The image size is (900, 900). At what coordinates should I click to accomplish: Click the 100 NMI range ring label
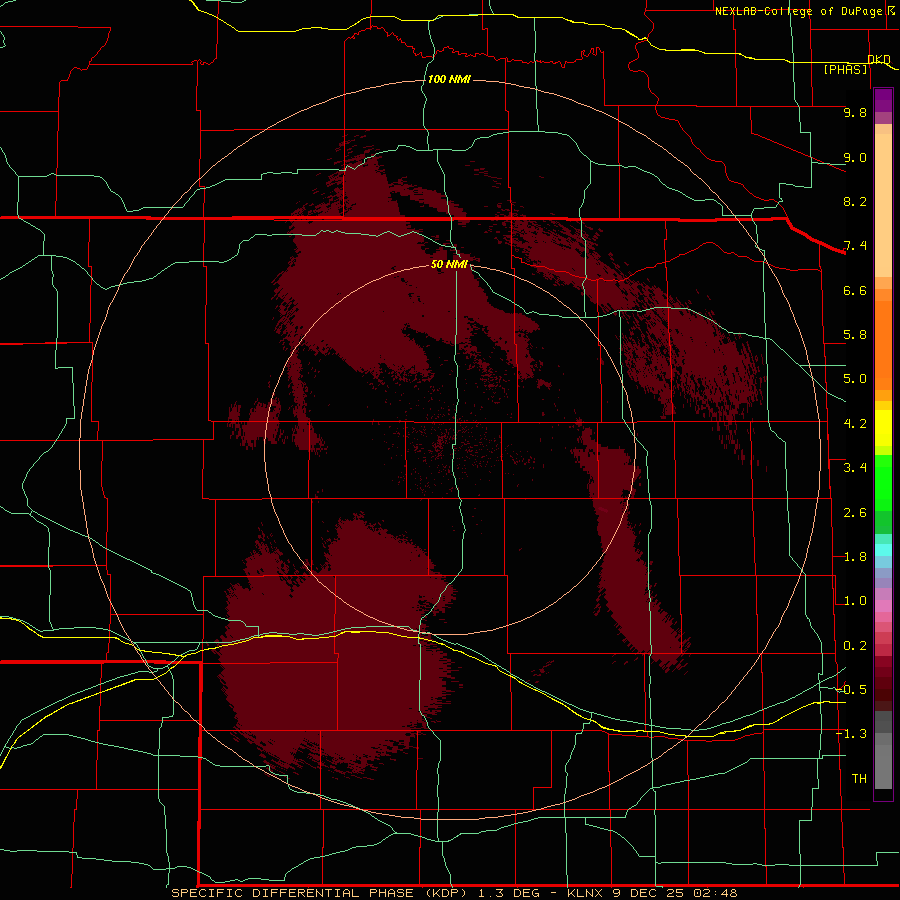tap(449, 79)
